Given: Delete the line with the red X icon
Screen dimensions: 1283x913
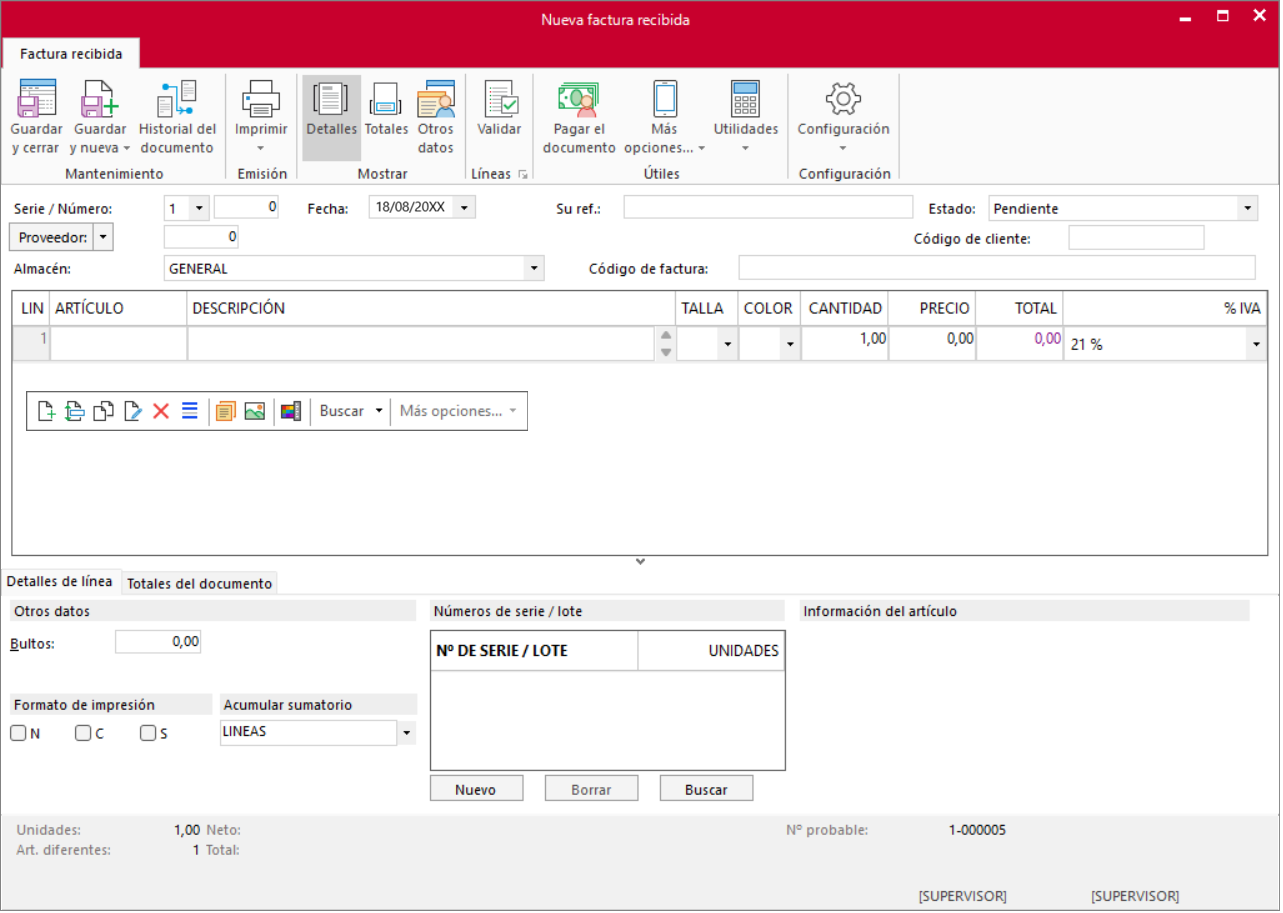Looking at the screenshot, I should tap(161, 411).
